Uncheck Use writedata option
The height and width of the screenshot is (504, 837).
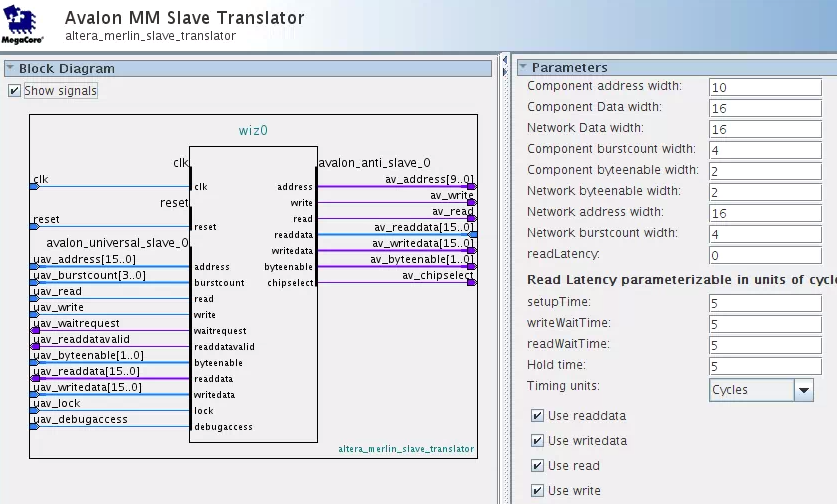(x=537, y=440)
